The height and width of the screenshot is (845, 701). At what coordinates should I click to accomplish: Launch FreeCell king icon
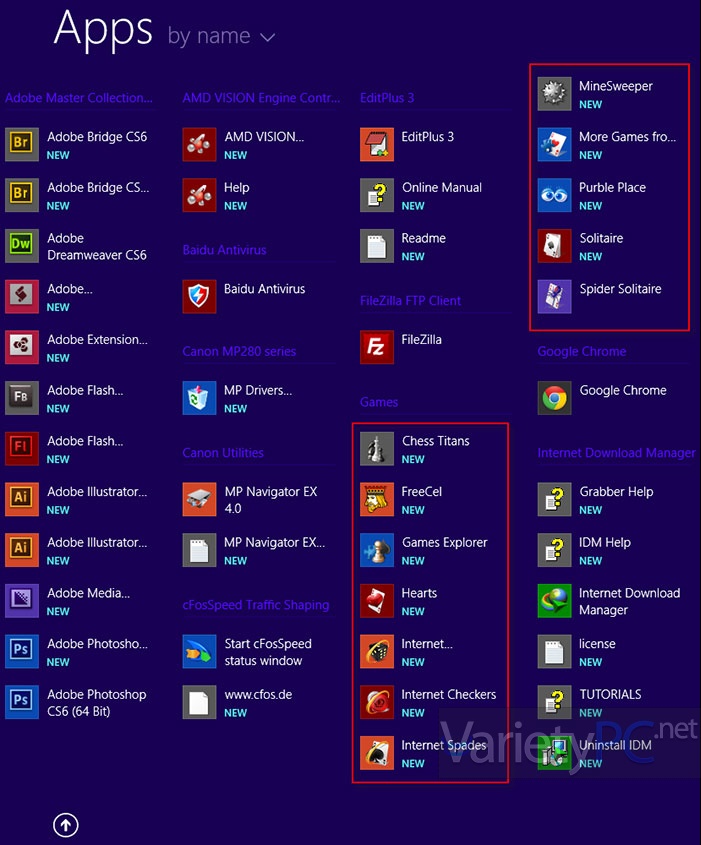point(377,499)
